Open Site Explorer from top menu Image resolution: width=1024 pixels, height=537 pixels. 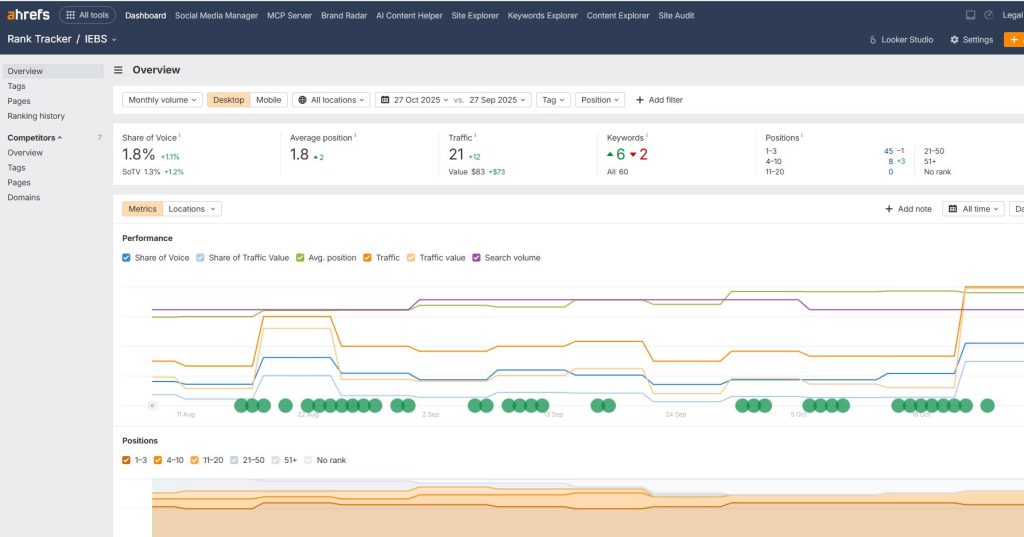coord(474,15)
